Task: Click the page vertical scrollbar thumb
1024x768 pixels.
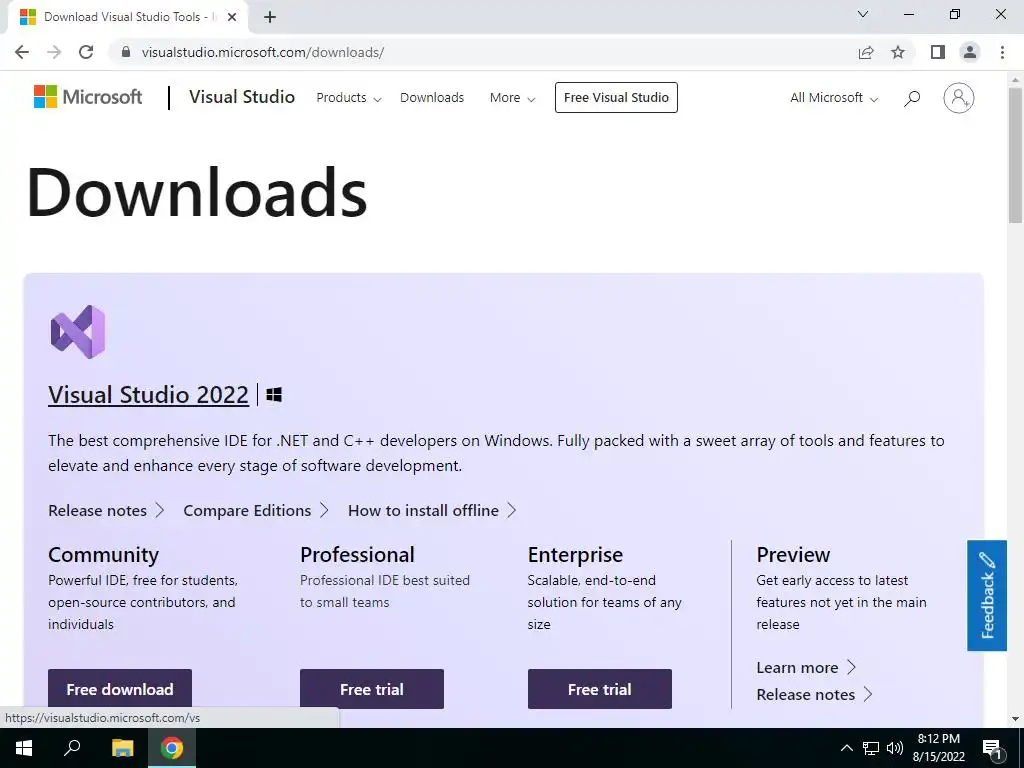Action: [x=1016, y=155]
